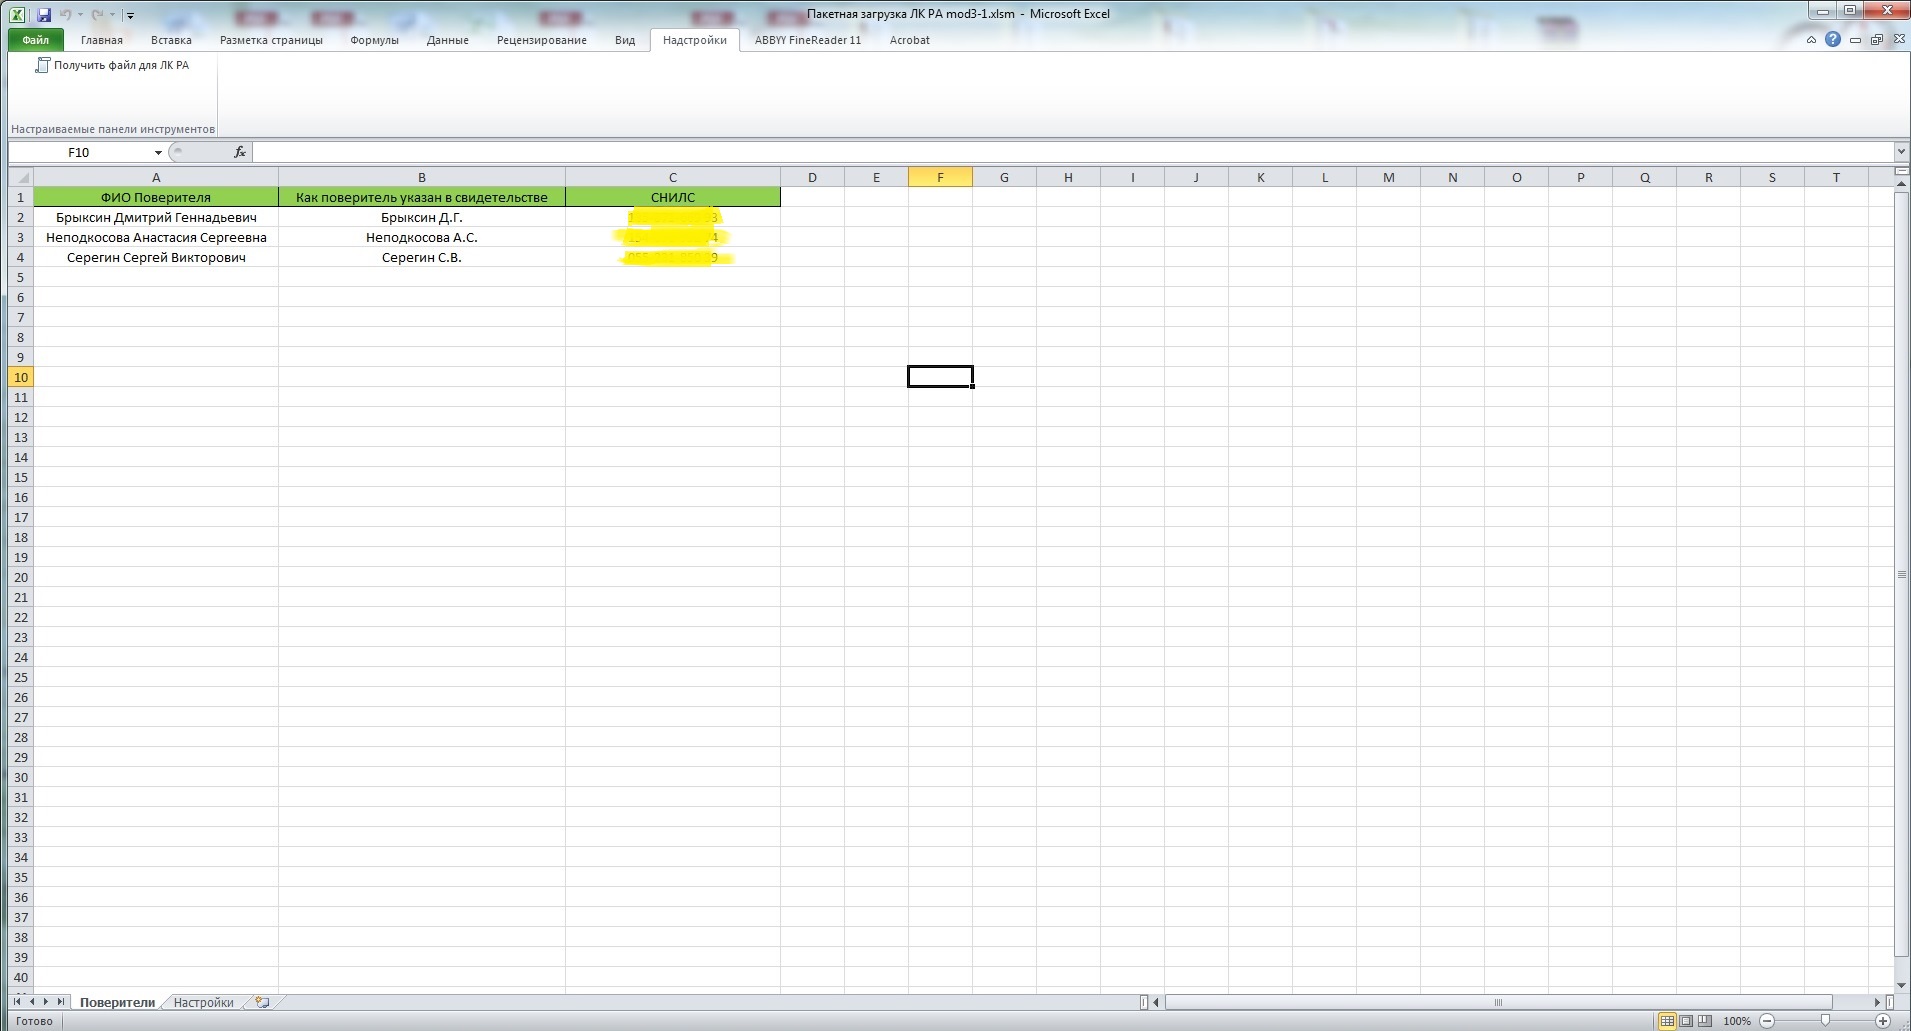Image resolution: width=1911 pixels, height=1031 pixels.
Task: Switch to Normal view in status bar
Action: click(x=1666, y=1021)
